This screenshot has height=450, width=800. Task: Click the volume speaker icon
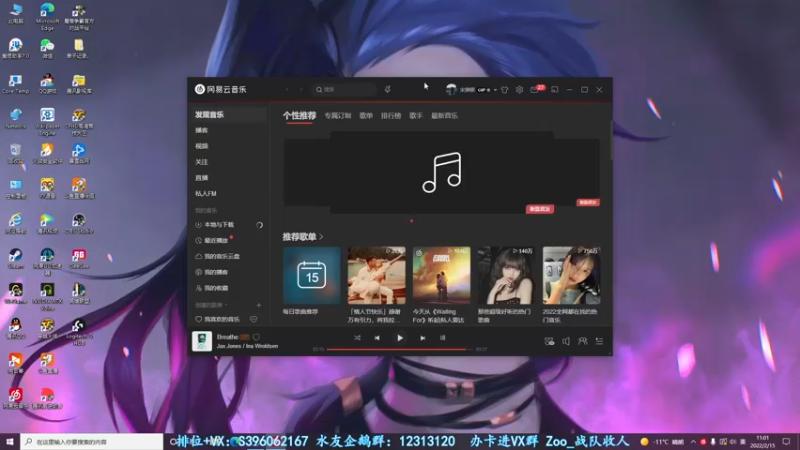click(566, 341)
